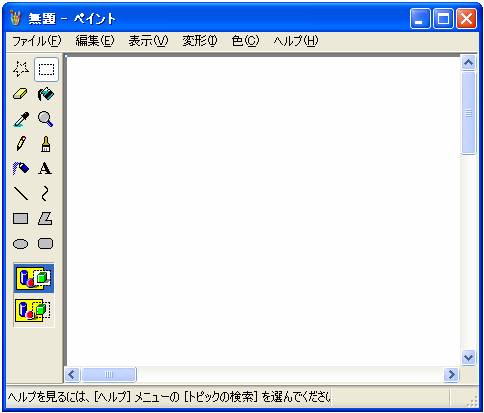Open the 色(C) menu
Image resolution: width=484 pixels, height=413 pixels.
(245, 41)
